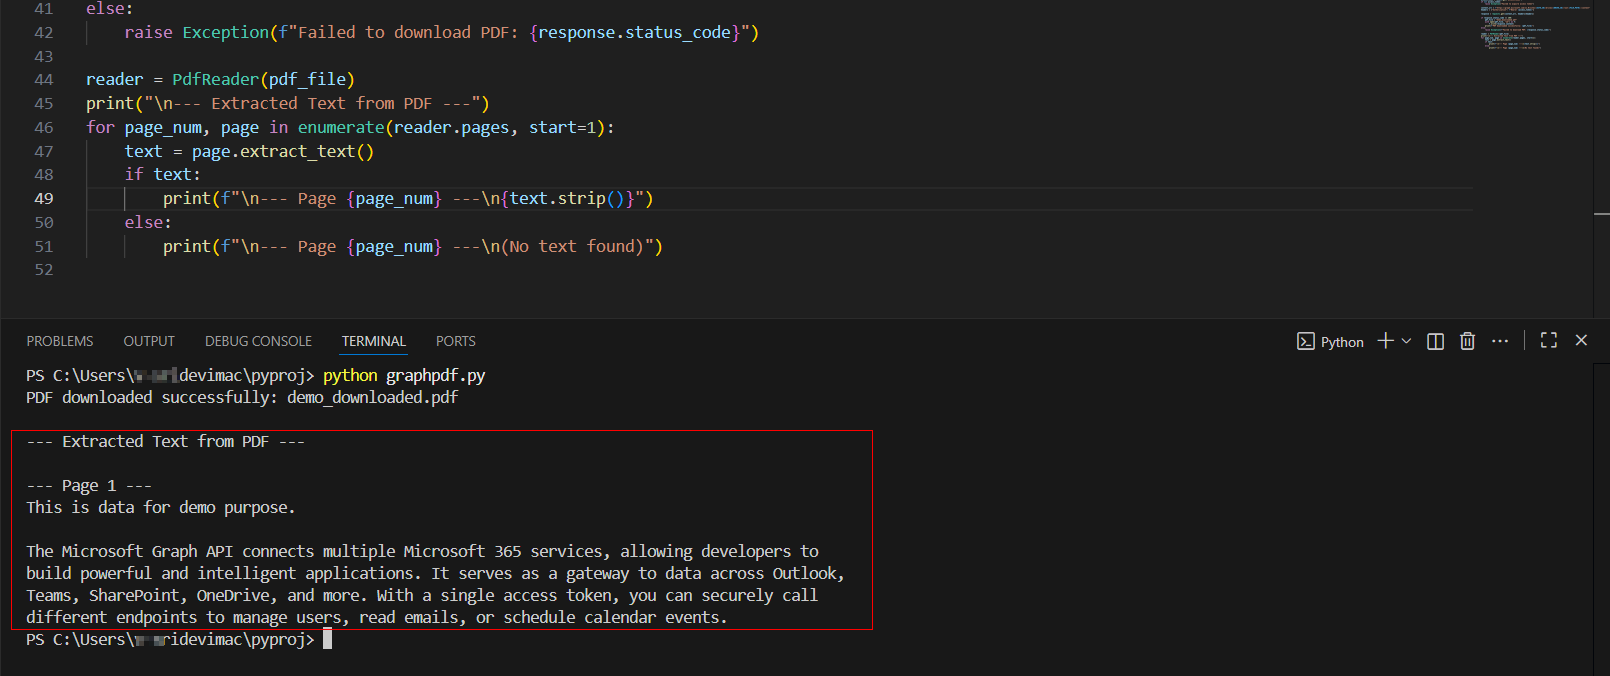Expand the new terminal launch profile dropdown
The height and width of the screenshot is (676, 1610).
click(1406, 341)
